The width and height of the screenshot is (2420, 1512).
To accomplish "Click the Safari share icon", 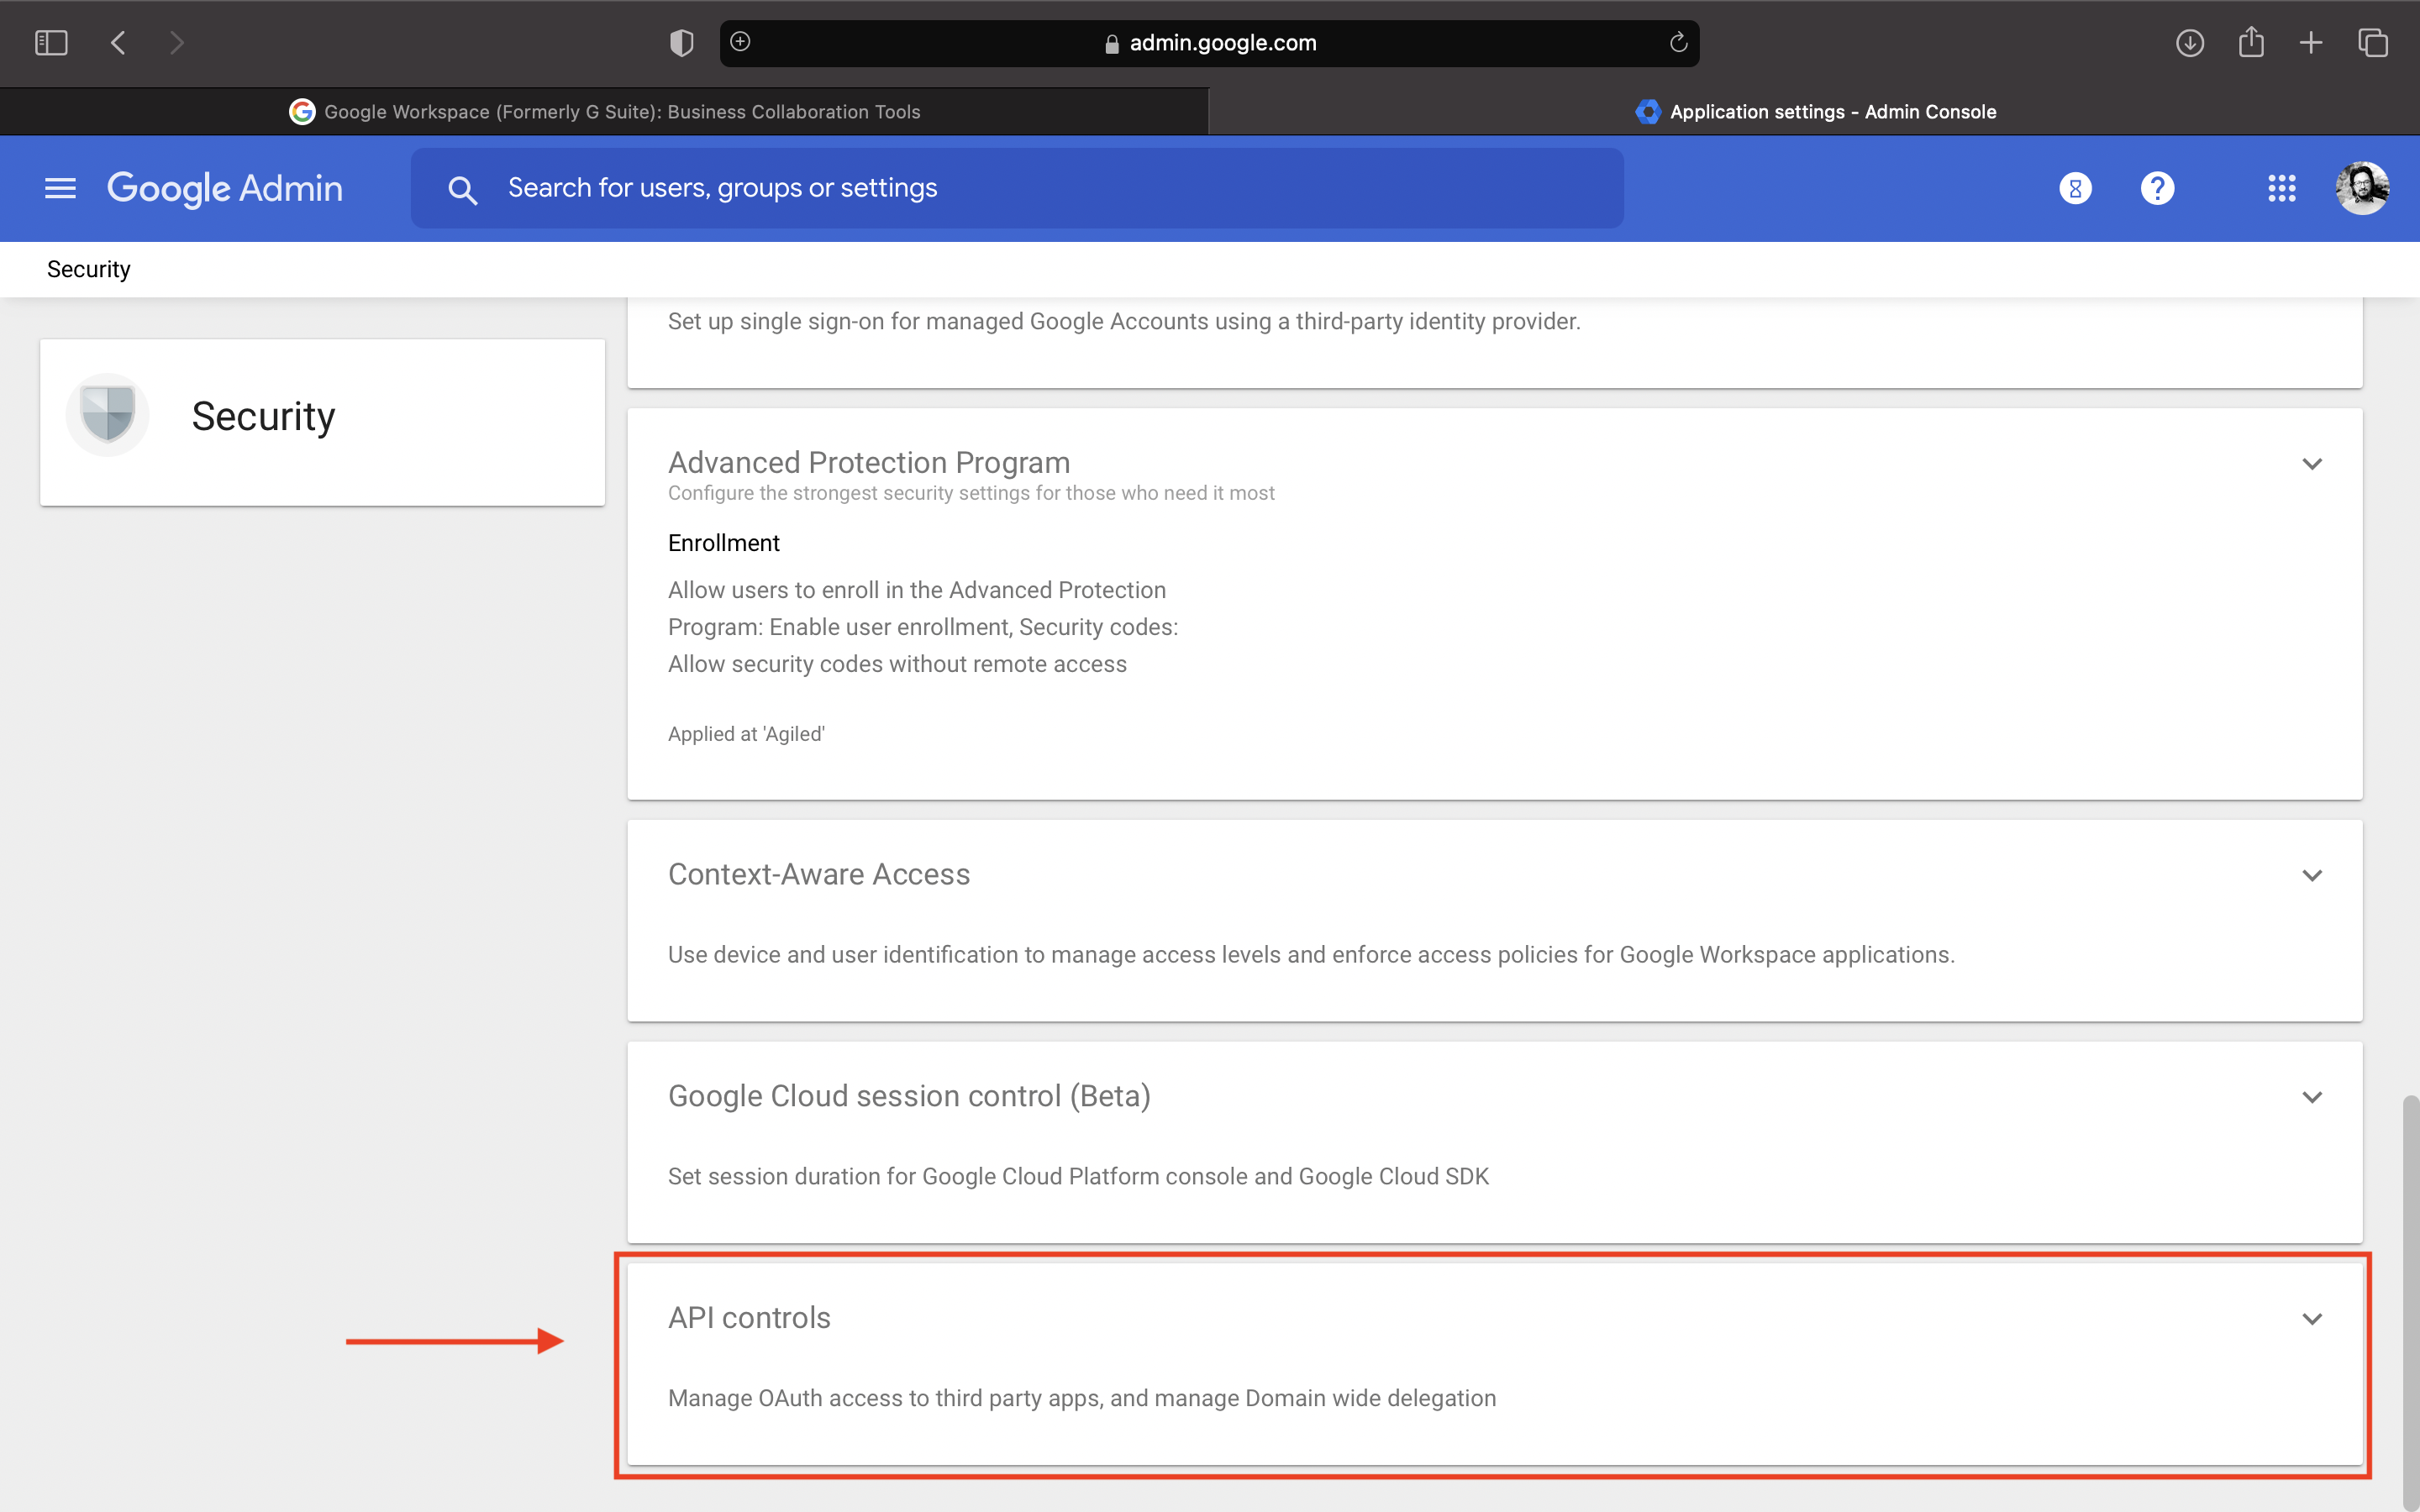I will pyautogui.click(x=2251, y=43).
